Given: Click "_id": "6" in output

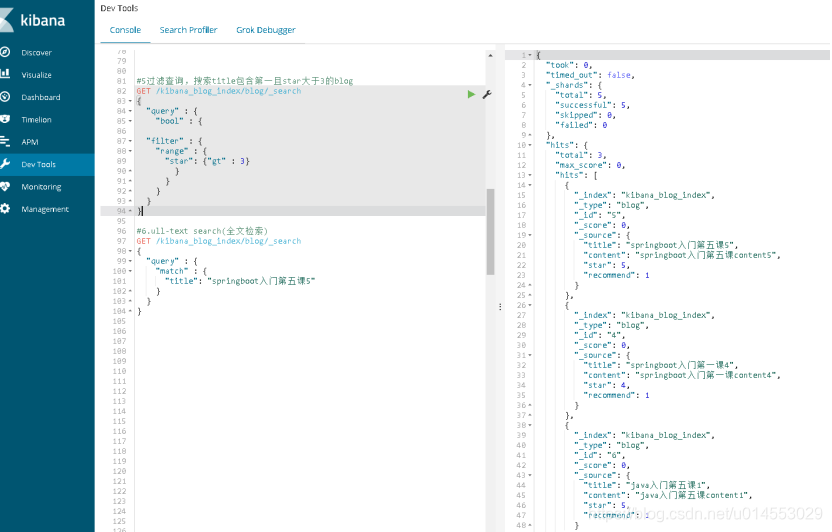Looking at the screenshot, I should click(x=600, y=455).
